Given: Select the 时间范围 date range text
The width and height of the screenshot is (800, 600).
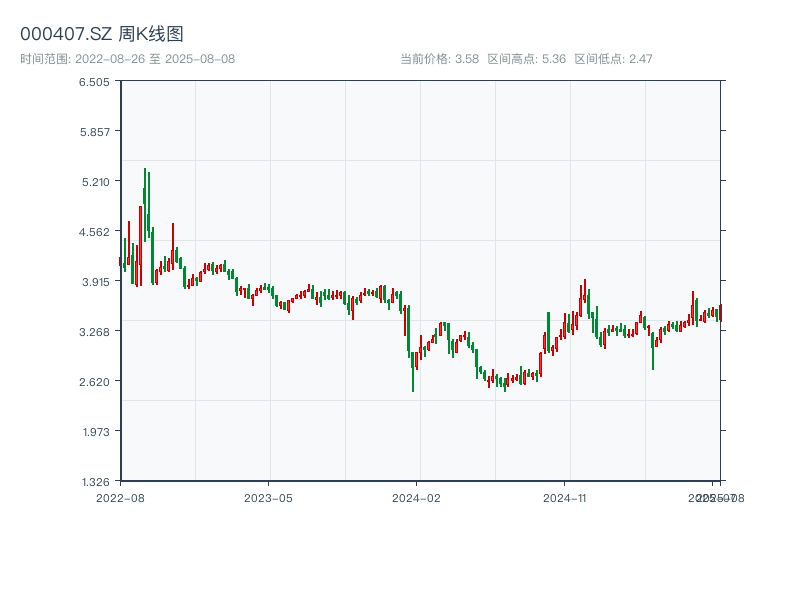Looking at the screenshot, I should [127, 59].
